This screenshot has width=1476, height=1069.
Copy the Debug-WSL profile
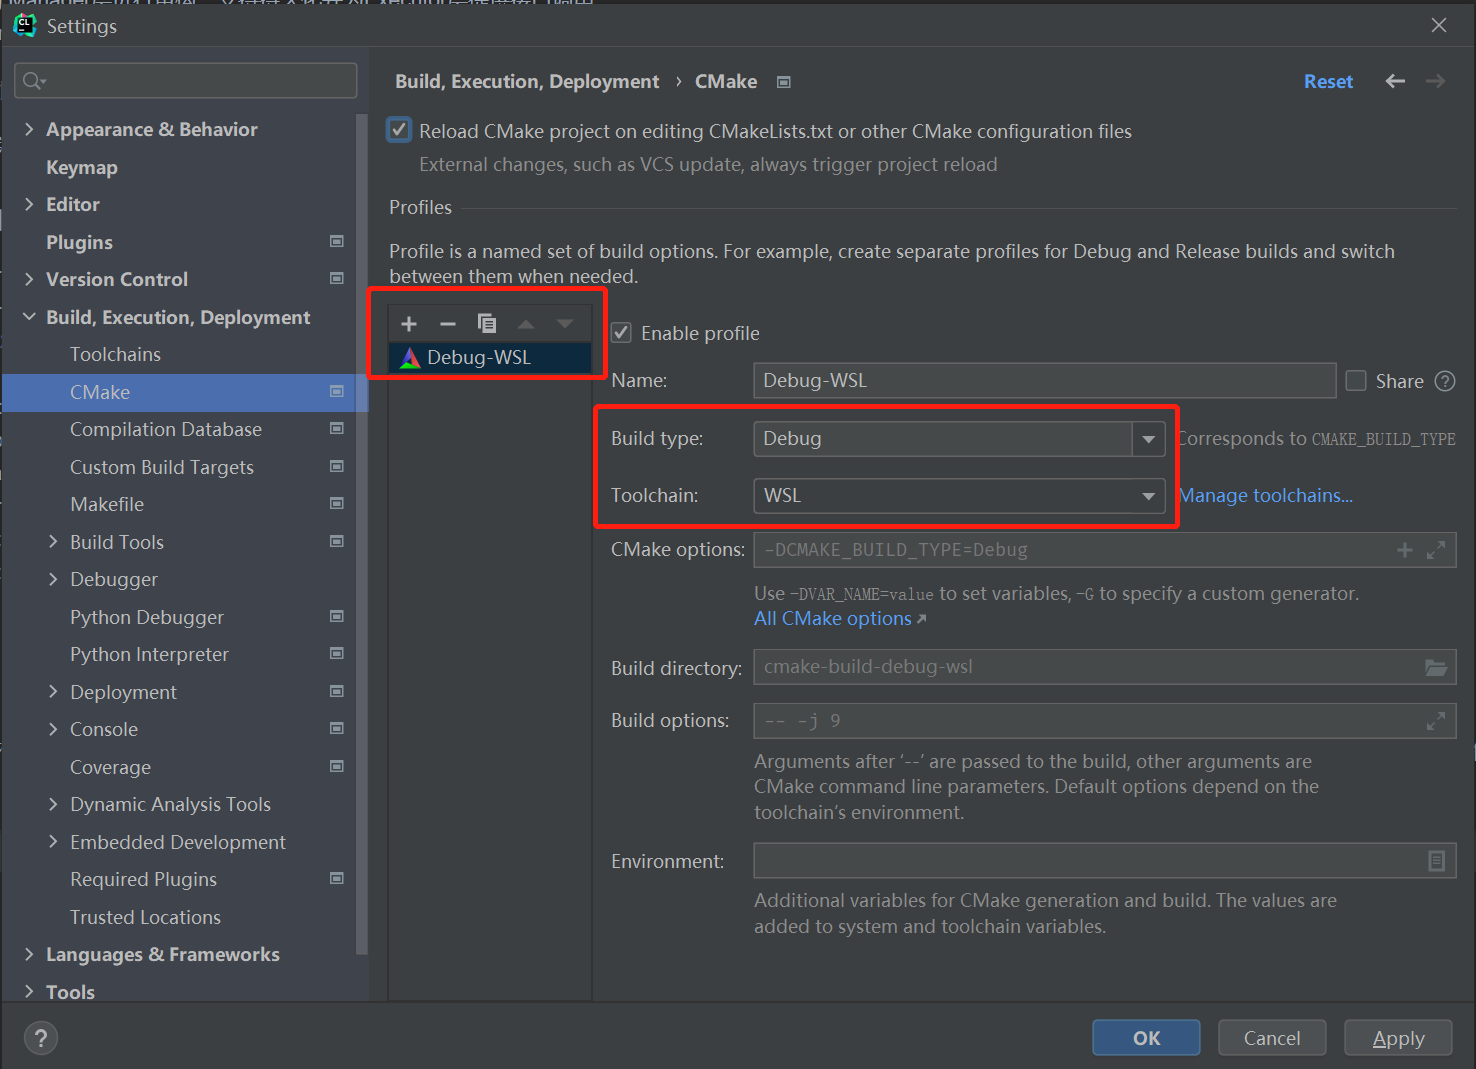click(487, 324)
